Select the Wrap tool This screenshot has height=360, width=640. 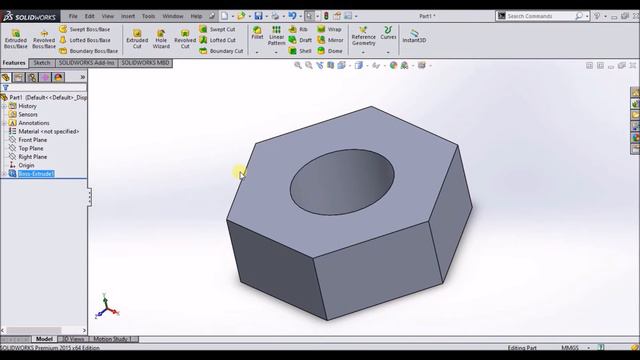coord(329,29)
